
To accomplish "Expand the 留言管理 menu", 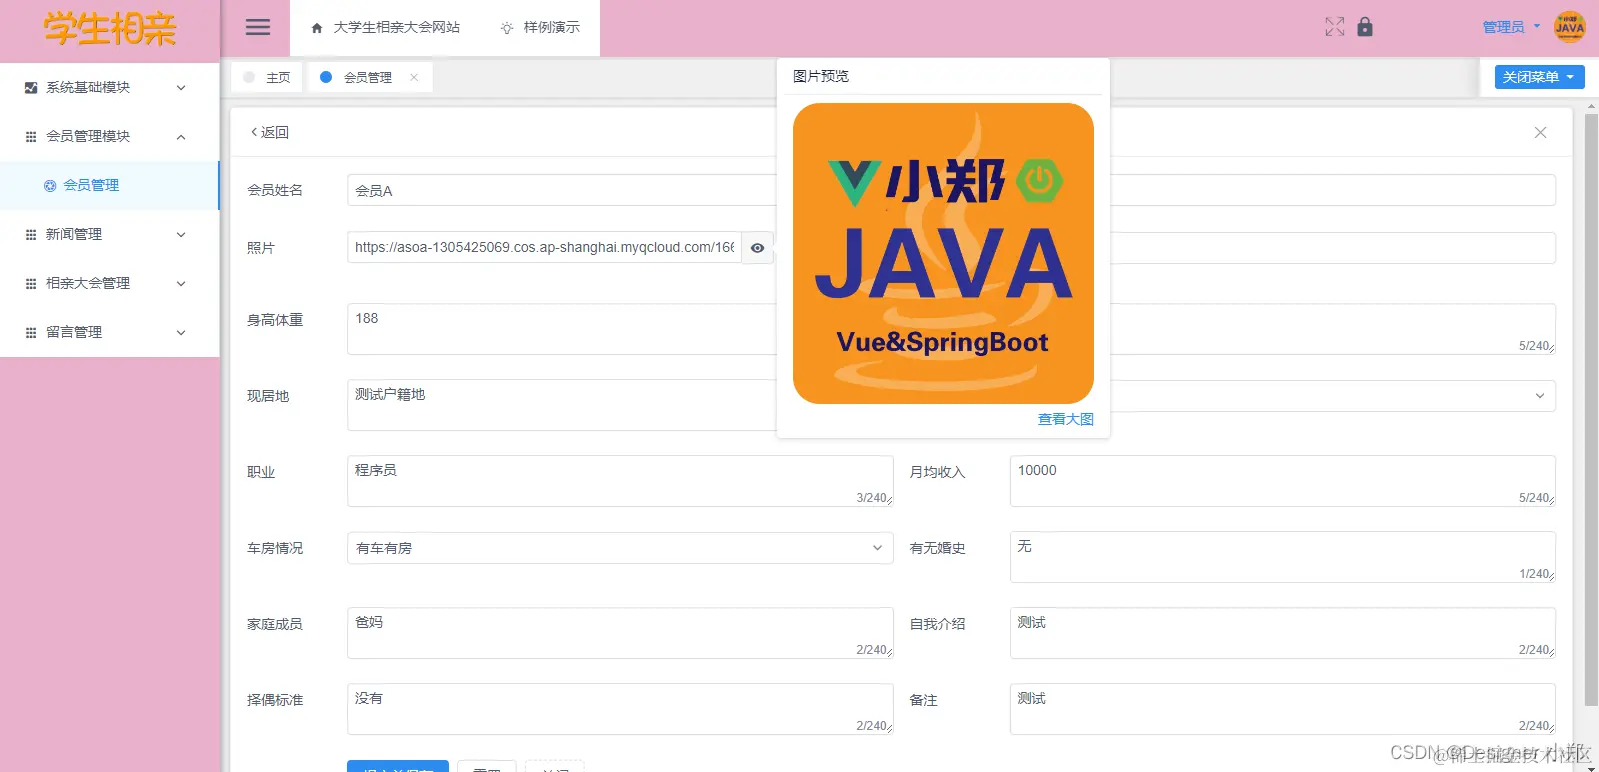I will (x=109, y=332).
